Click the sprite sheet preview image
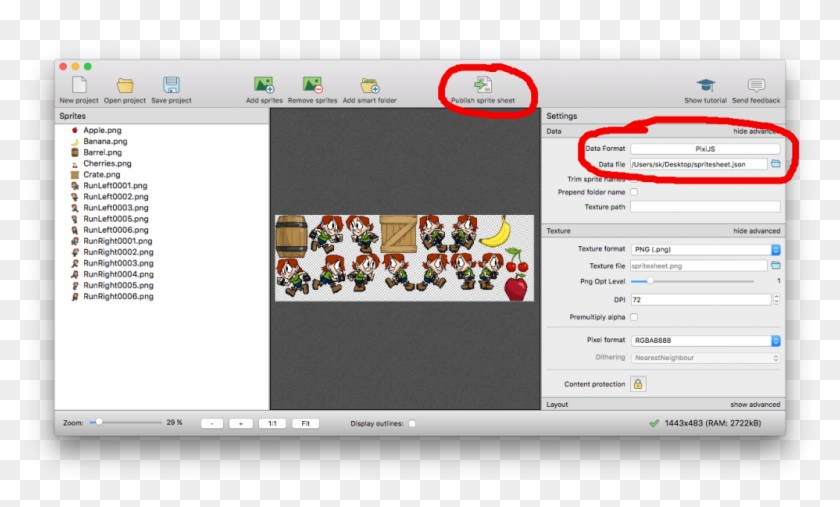Screen dimensions: 840x507 (404, 258)
